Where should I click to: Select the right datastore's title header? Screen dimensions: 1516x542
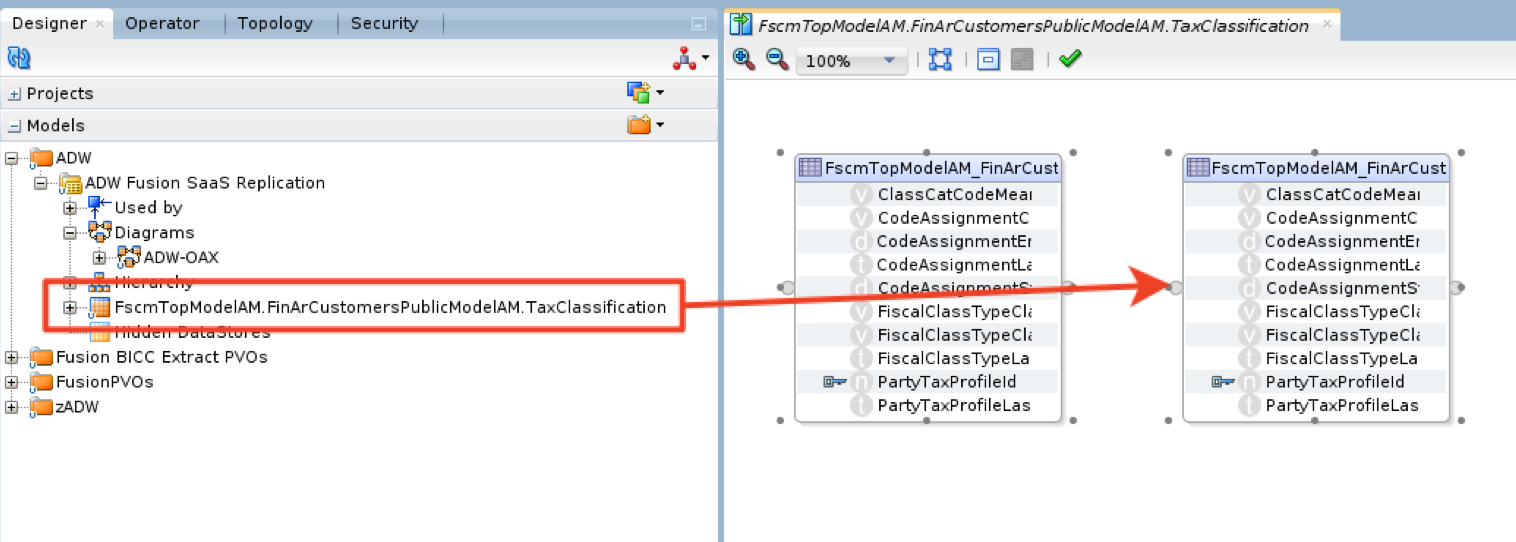click(x=1316, y=168)
